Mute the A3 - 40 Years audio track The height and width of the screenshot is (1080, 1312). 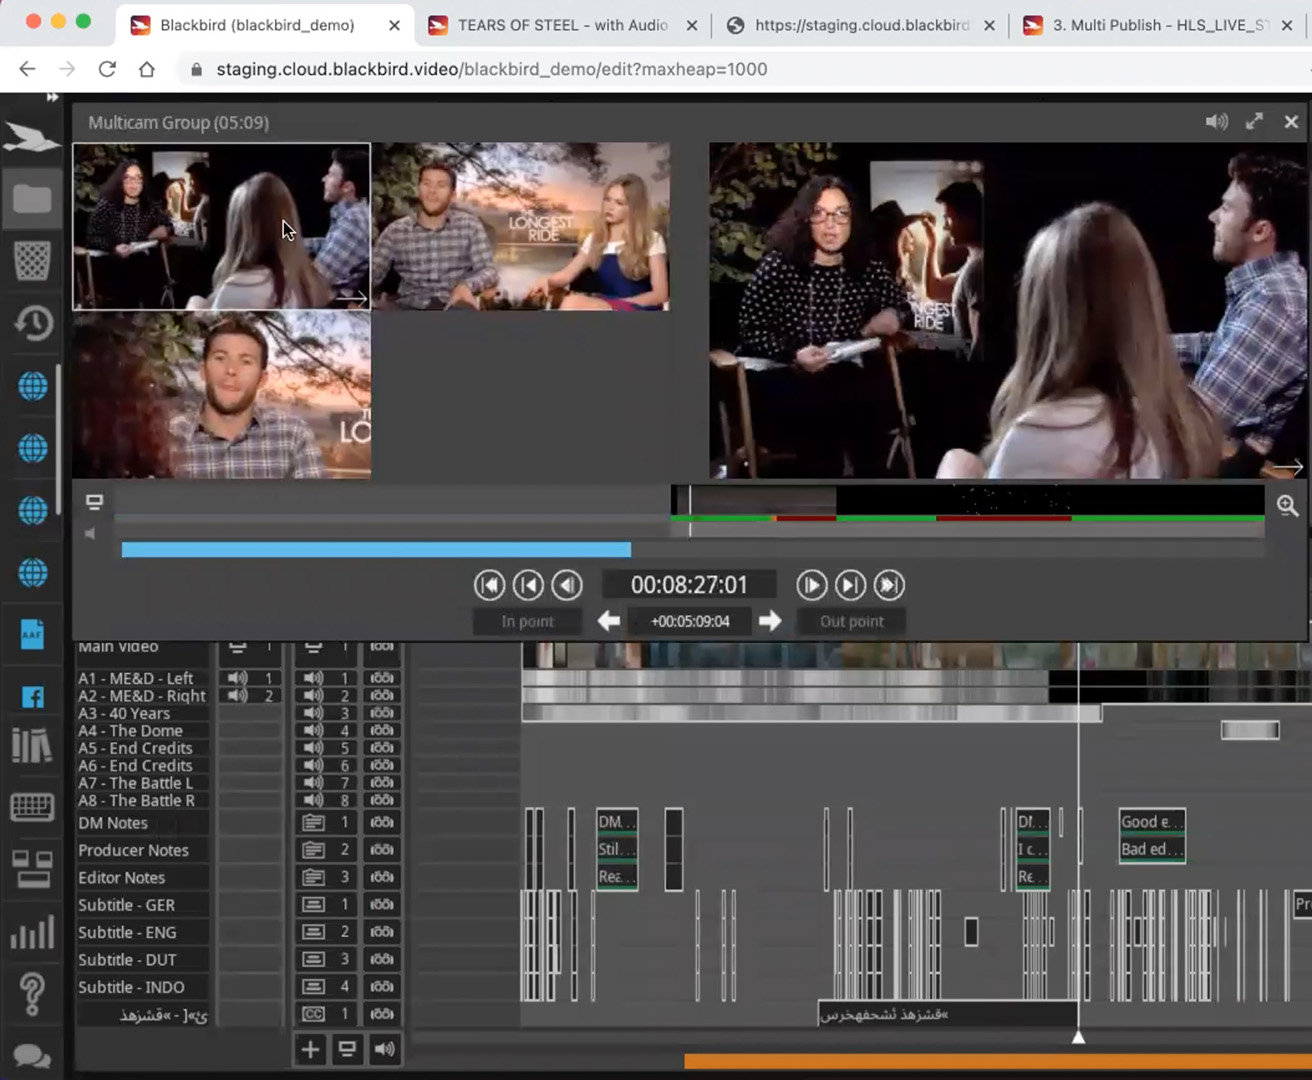click(x=313, y=713)
